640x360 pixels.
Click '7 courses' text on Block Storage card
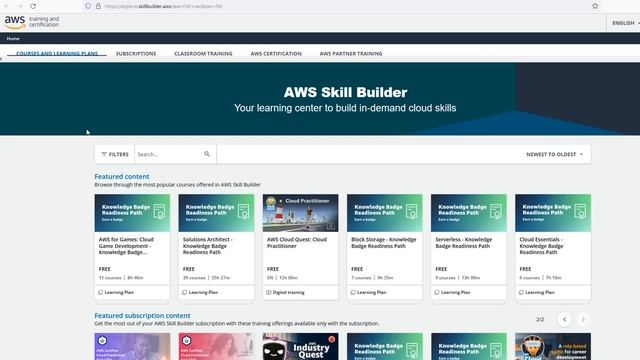pos(361,278)
